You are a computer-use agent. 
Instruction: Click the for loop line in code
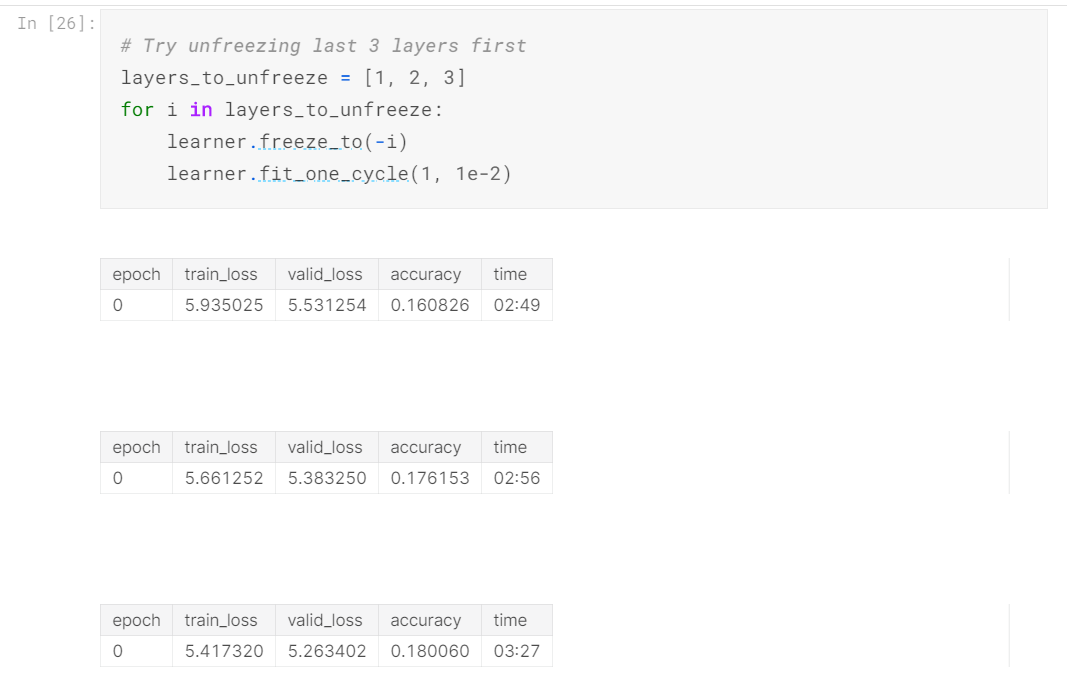pyautogui.click(x=281, y=110)
